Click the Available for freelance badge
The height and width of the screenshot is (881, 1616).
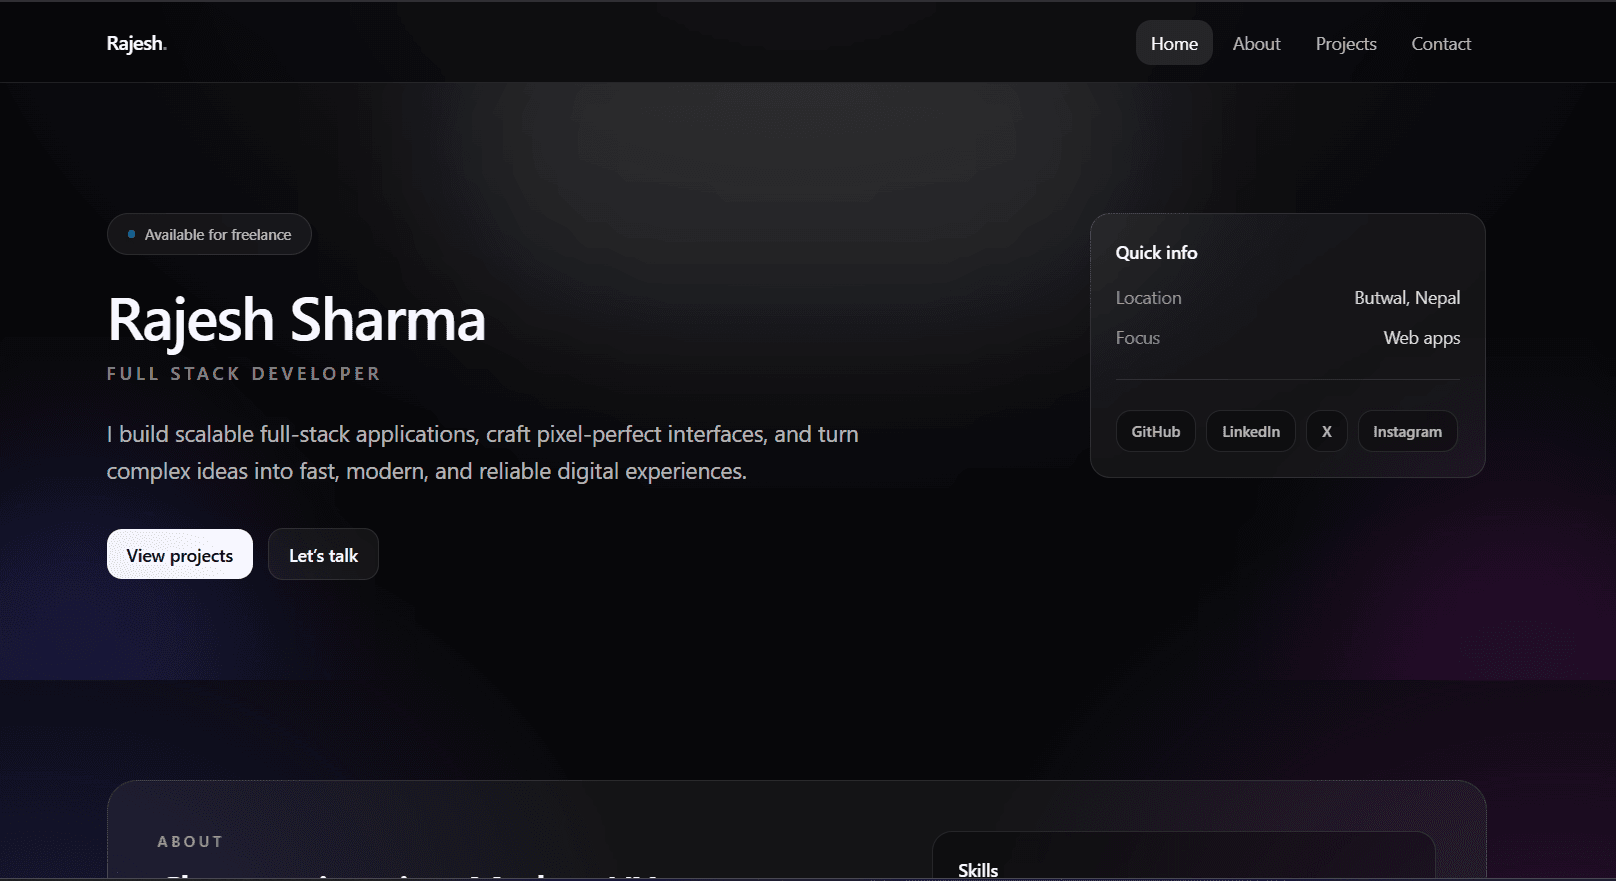tap(209, 234)
